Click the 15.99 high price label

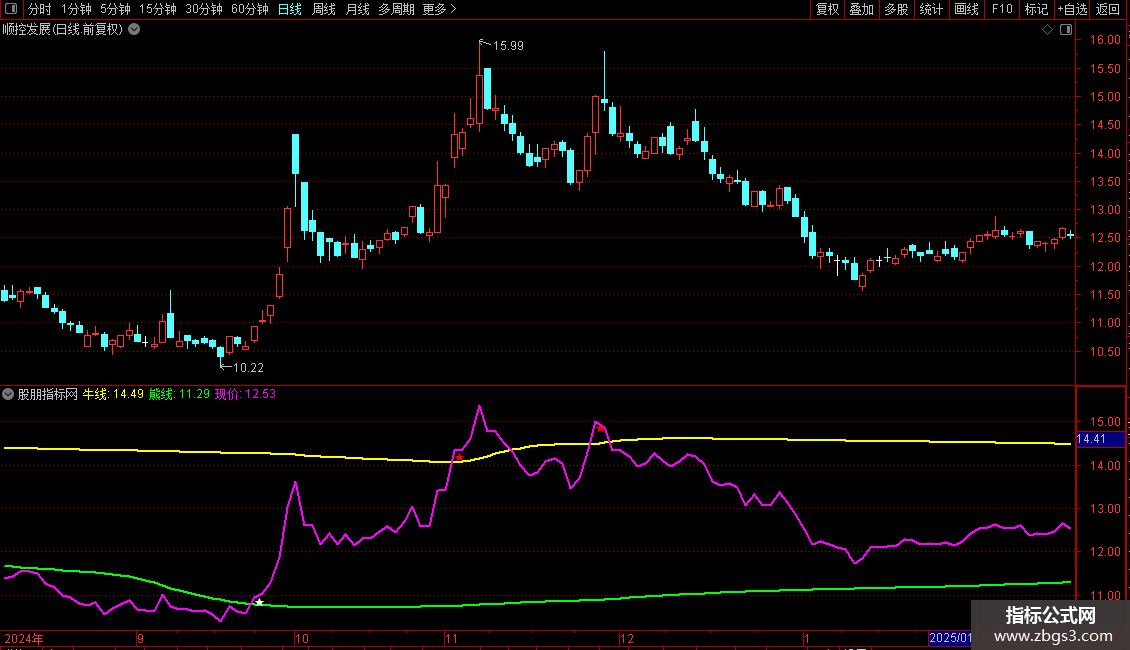(508, 46)
